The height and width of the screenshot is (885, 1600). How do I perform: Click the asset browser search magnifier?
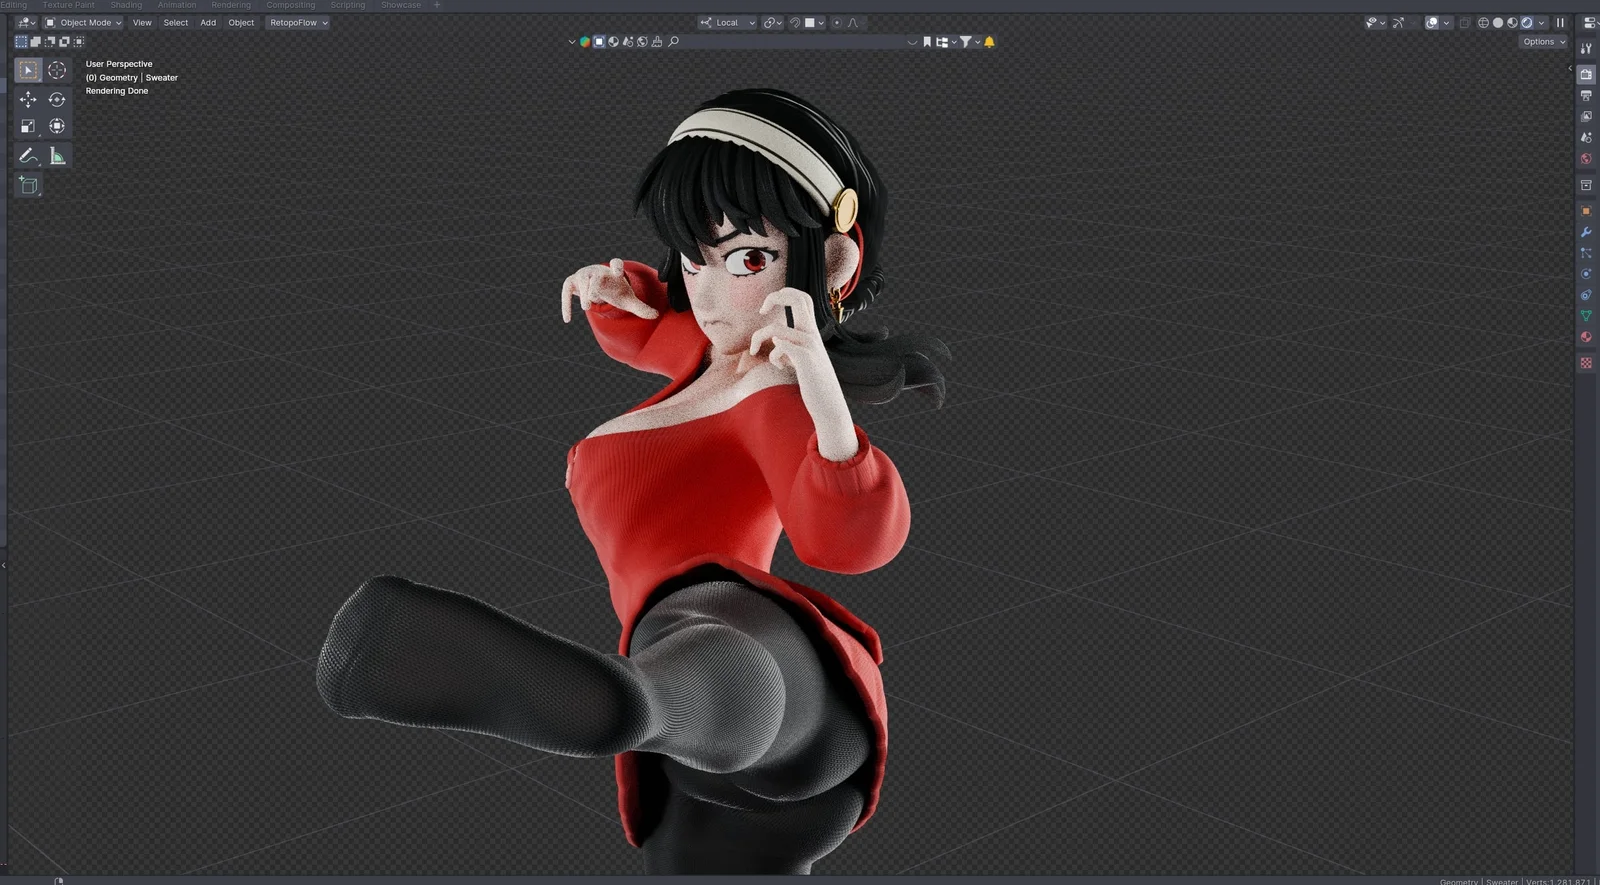pyautogui.click(x=673, y=42)
